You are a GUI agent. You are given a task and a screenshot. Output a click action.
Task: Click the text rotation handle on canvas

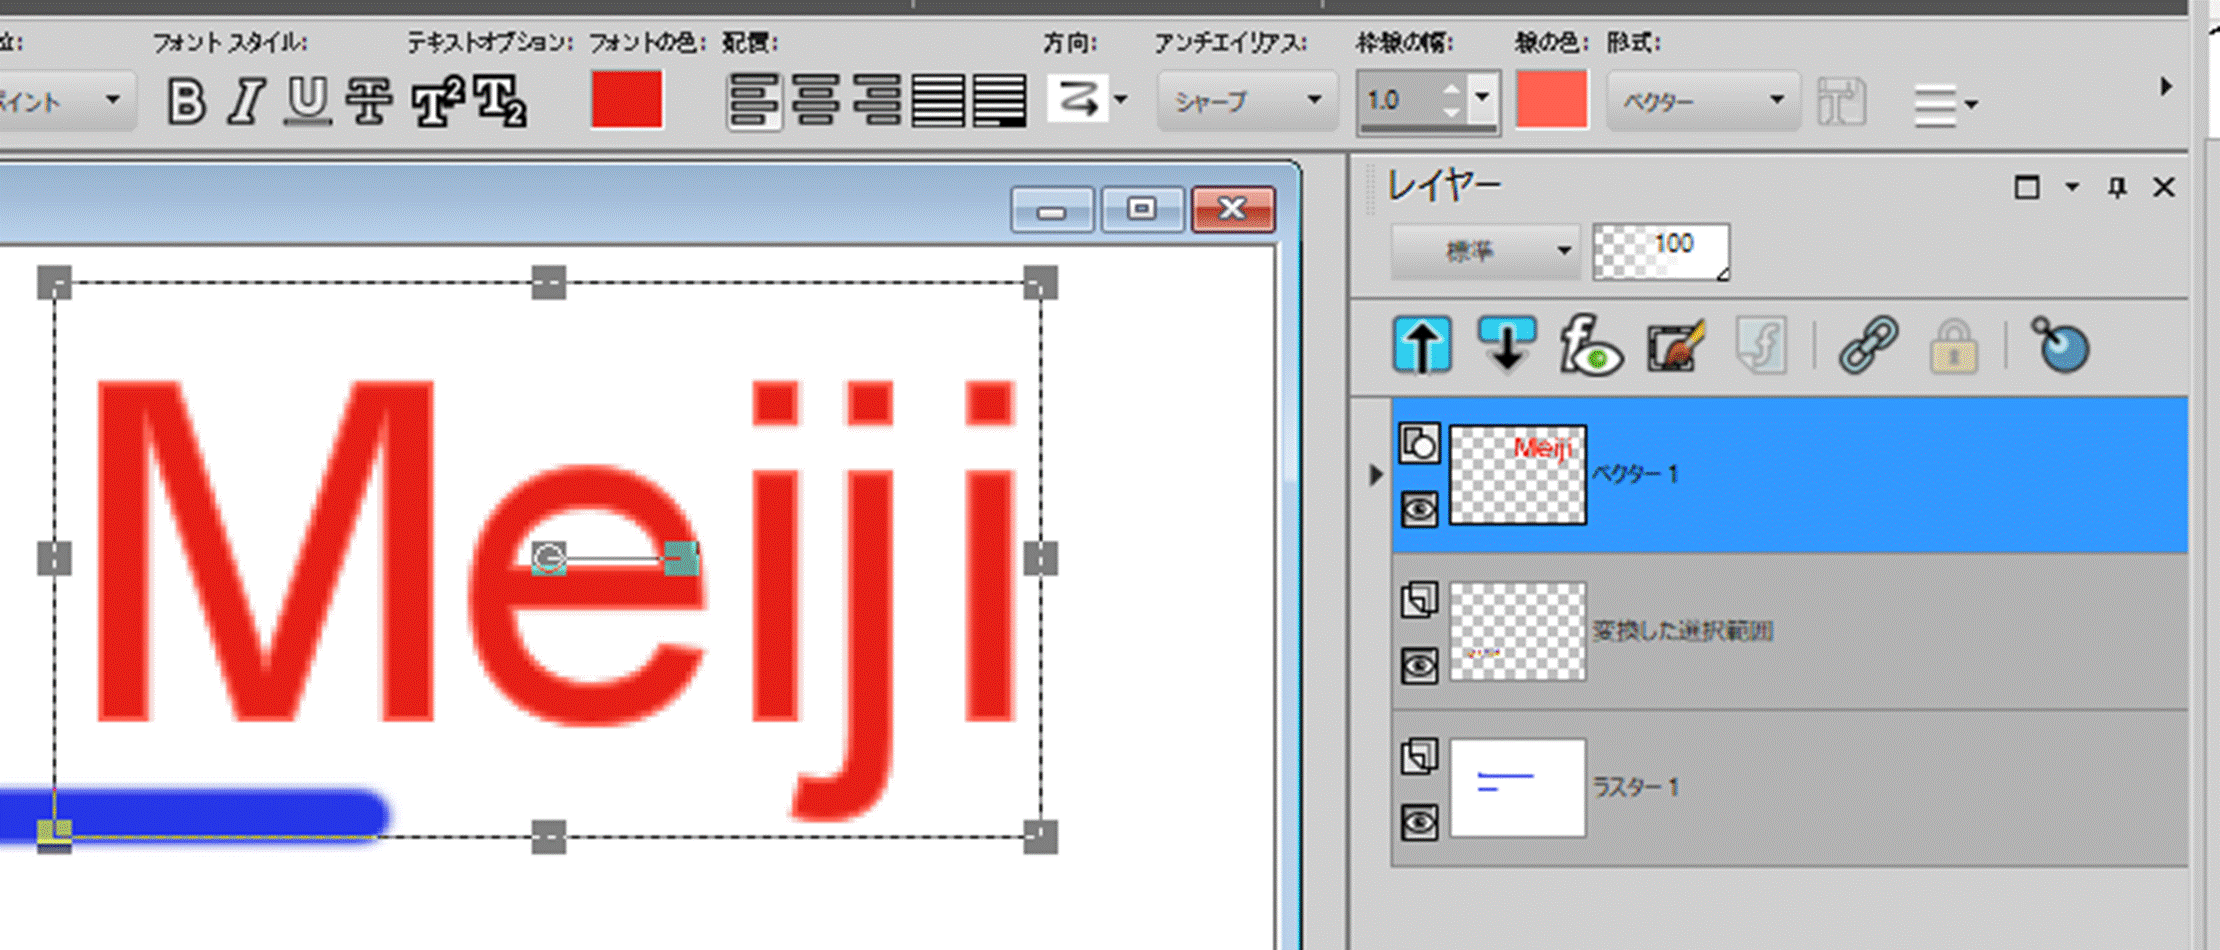(681, 558)
